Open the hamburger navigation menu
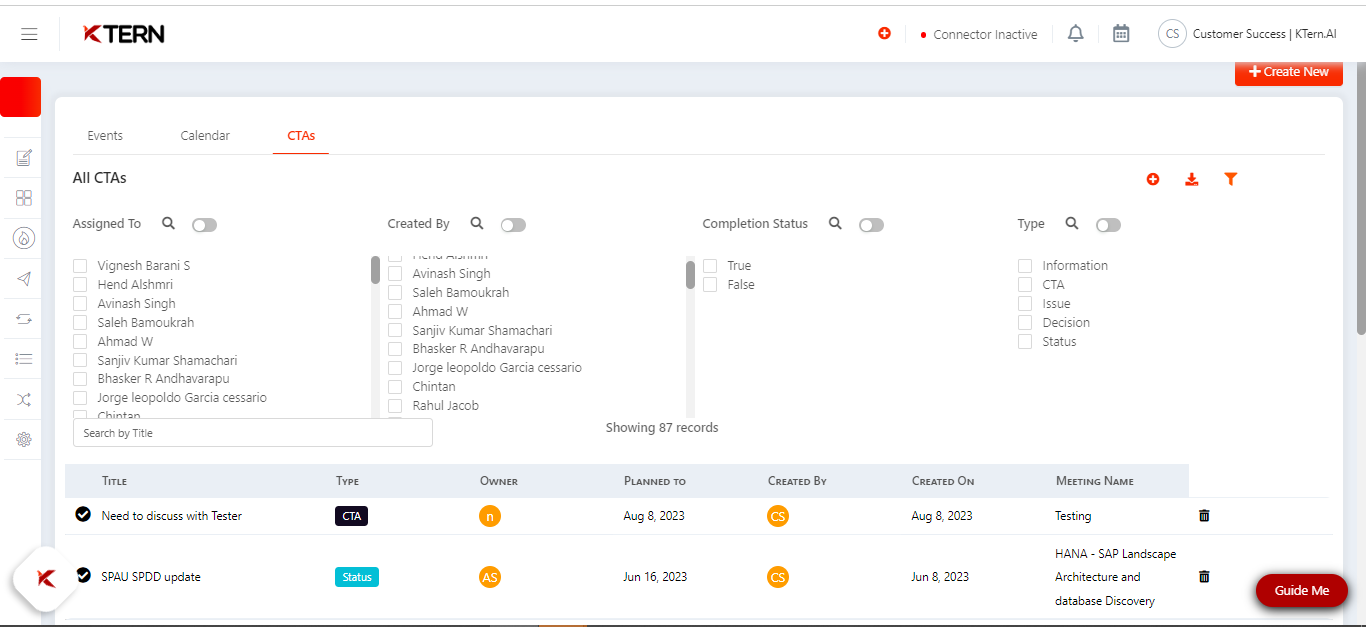Image resolution: width=1366 pixels, height=627 pixels. click(x=29, y=34)
